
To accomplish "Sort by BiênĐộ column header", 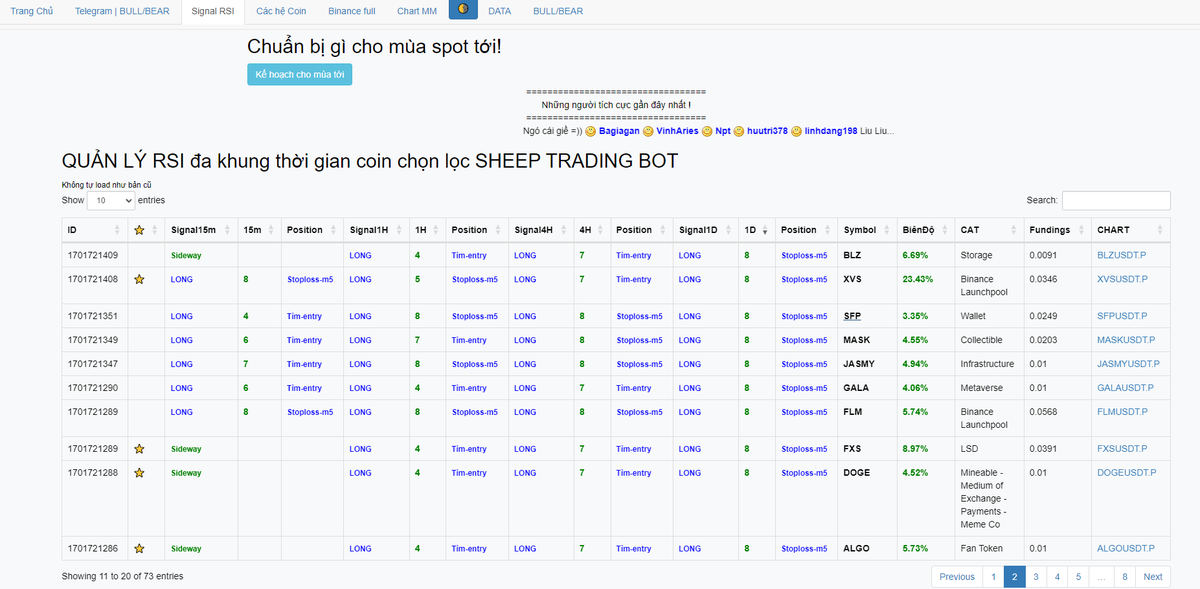I will [x=925, y=230].
